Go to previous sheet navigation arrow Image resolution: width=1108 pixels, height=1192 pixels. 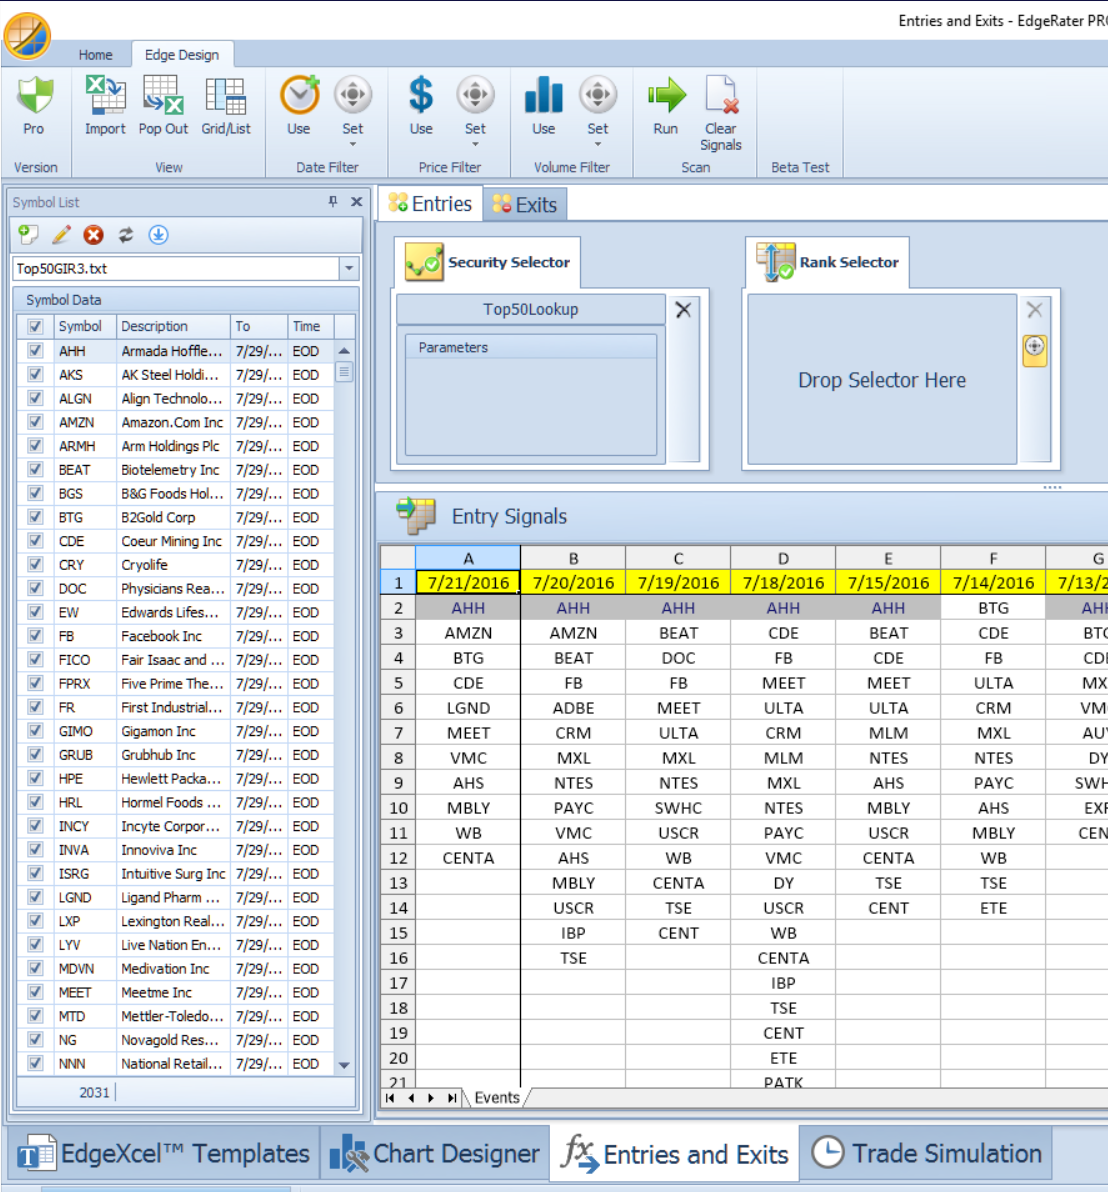(x=411, y=1098)
